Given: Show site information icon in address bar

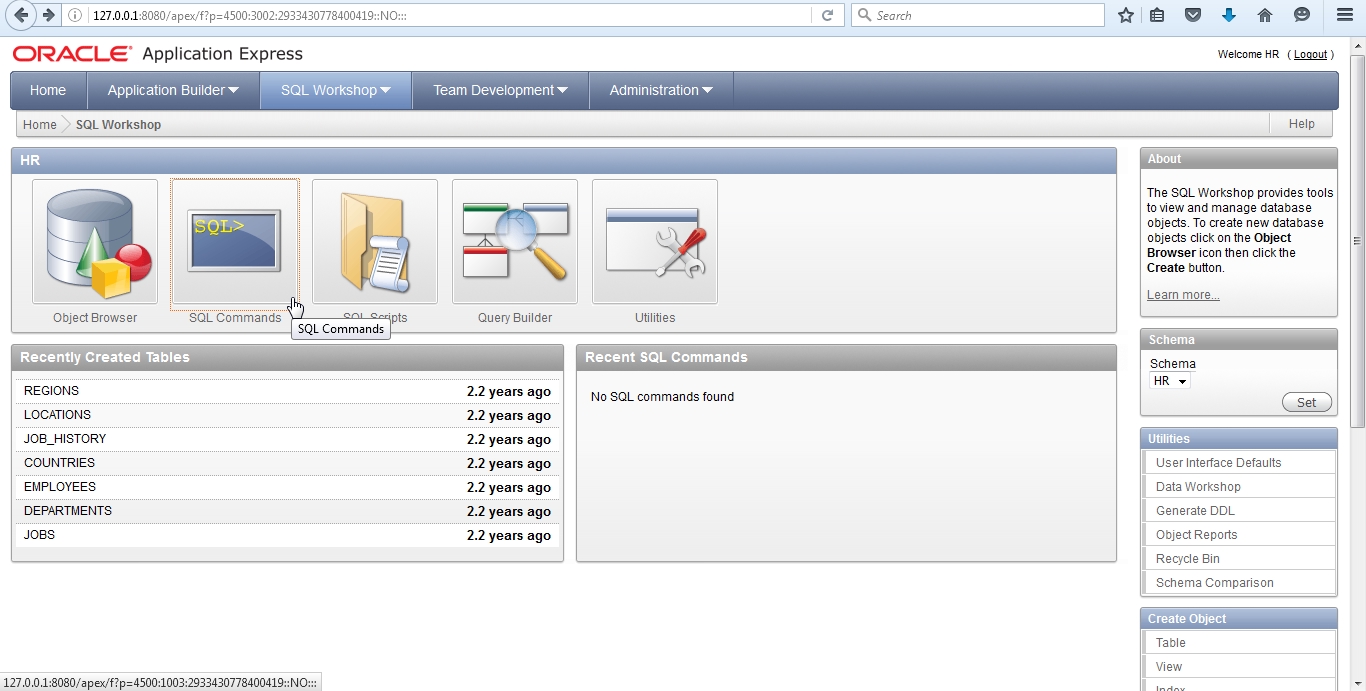Looking at the screenshot, I should tap(75, 15).
